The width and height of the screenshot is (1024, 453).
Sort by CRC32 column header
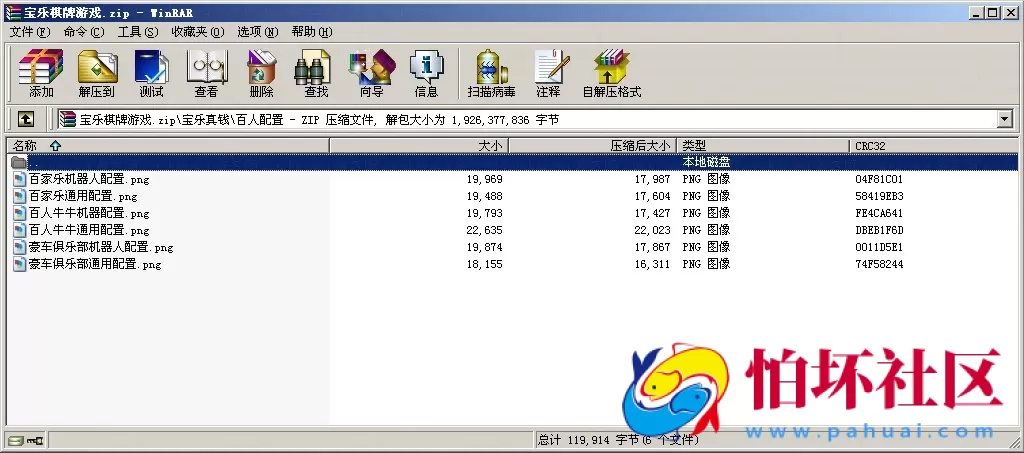pyautogui.click(x=934, y=146)
